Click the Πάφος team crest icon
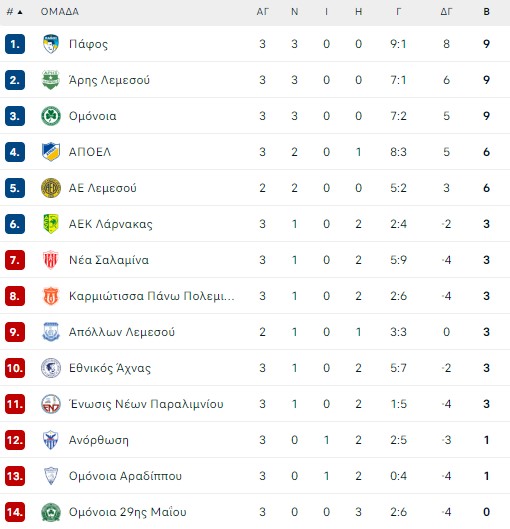The height and width of the screenshot is (529, 510). 51,44
